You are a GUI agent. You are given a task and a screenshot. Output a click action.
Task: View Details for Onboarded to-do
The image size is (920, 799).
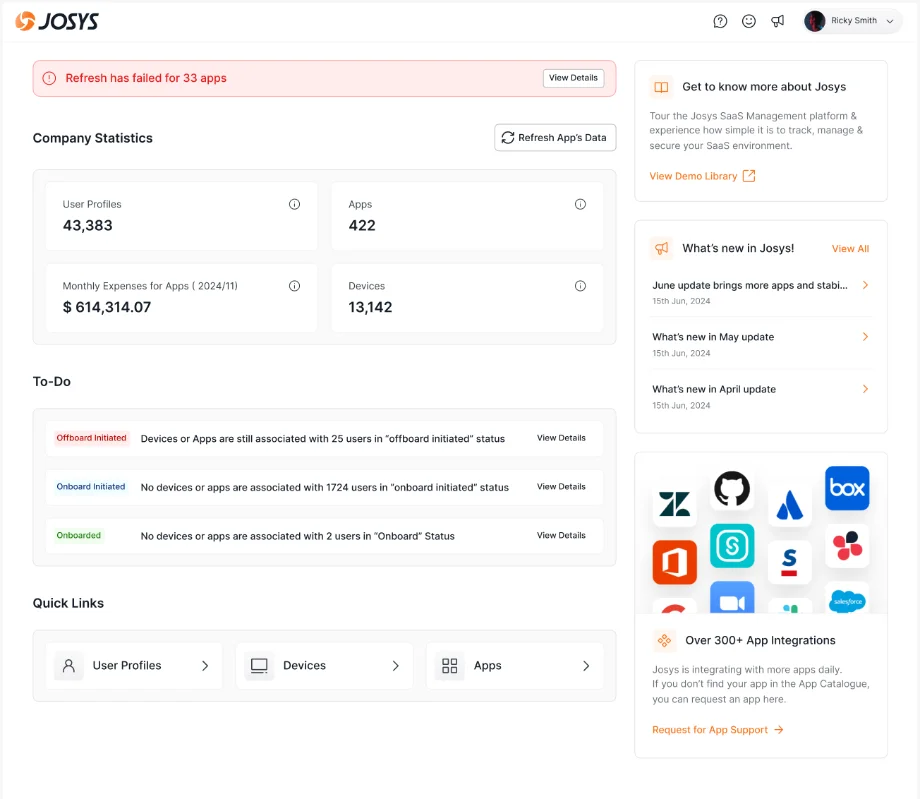point(561,536)
